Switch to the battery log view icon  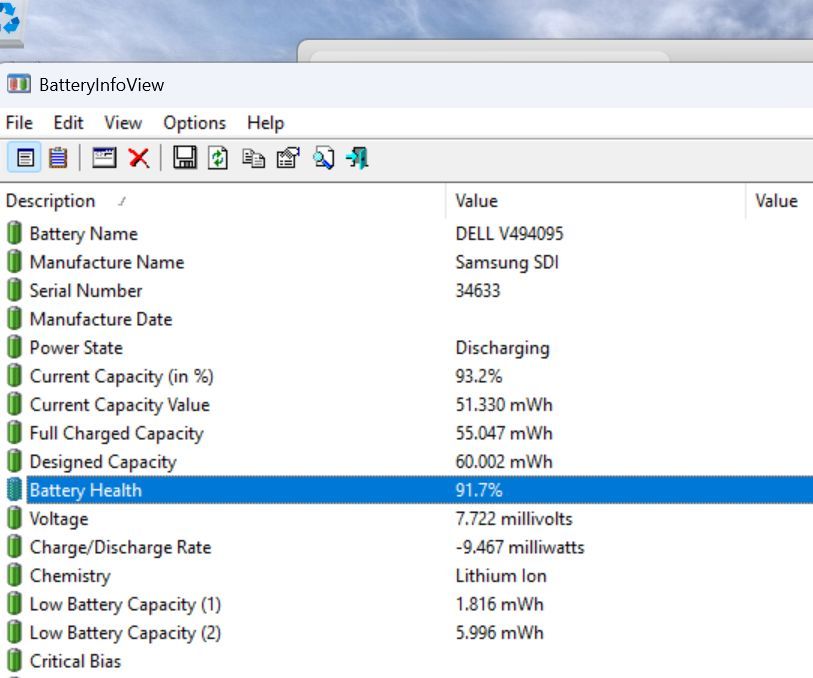click(58, 158)
